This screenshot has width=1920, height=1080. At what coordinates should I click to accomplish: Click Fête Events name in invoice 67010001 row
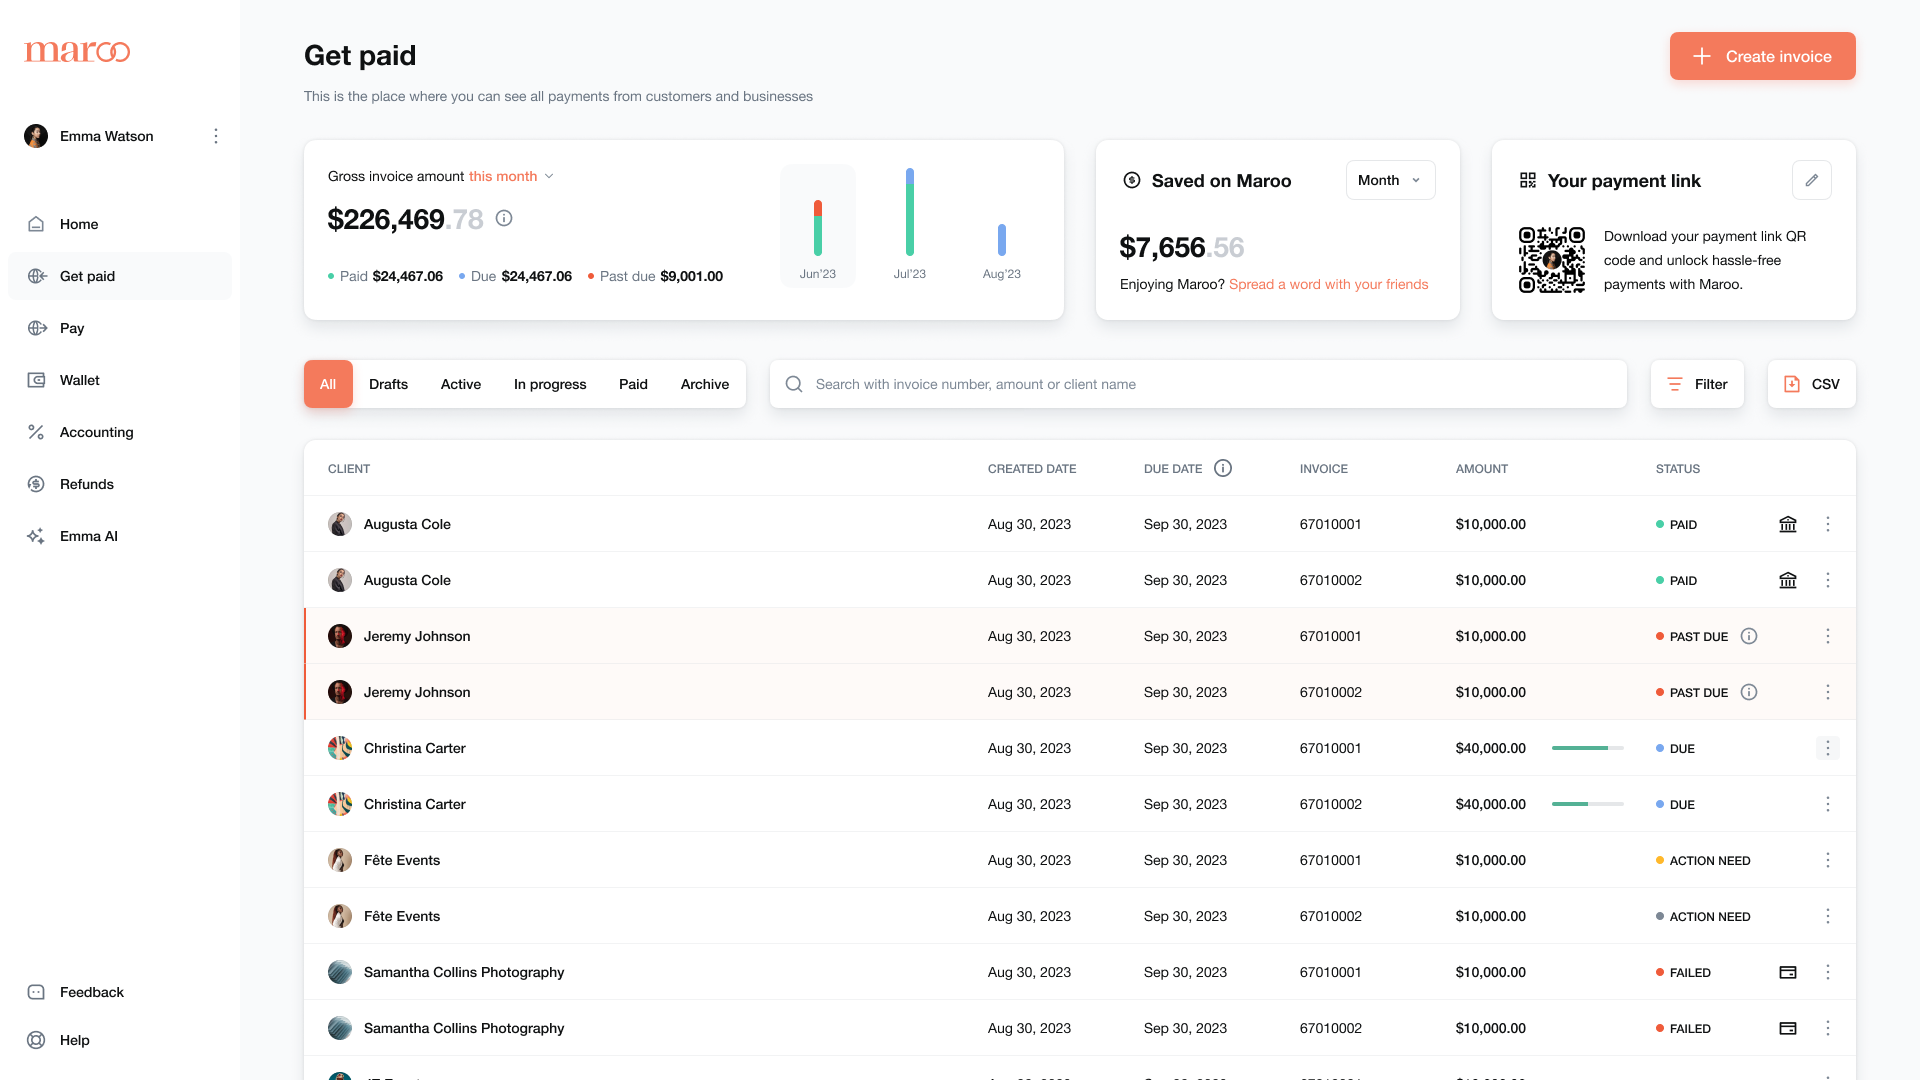(402, 860)
